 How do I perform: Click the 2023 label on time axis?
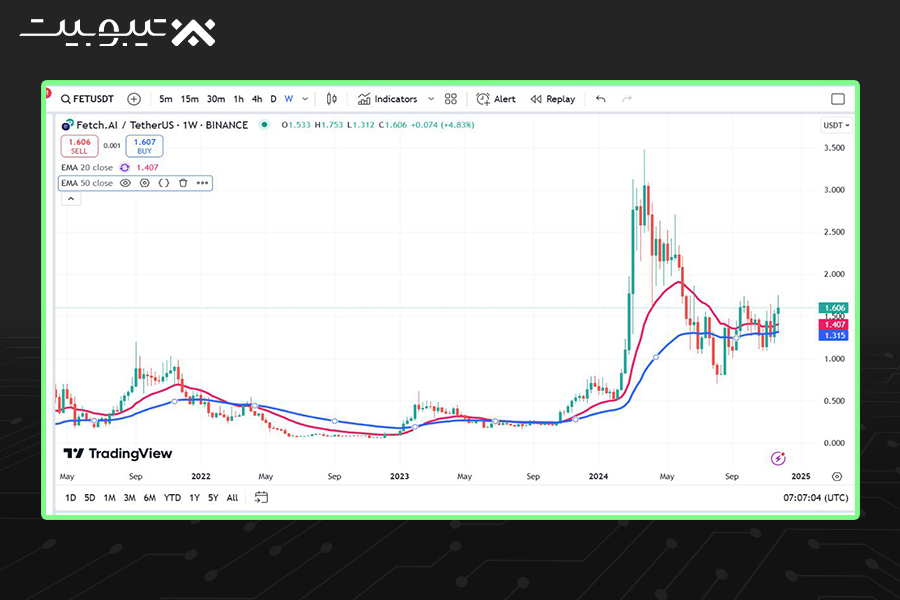(399, 477)
